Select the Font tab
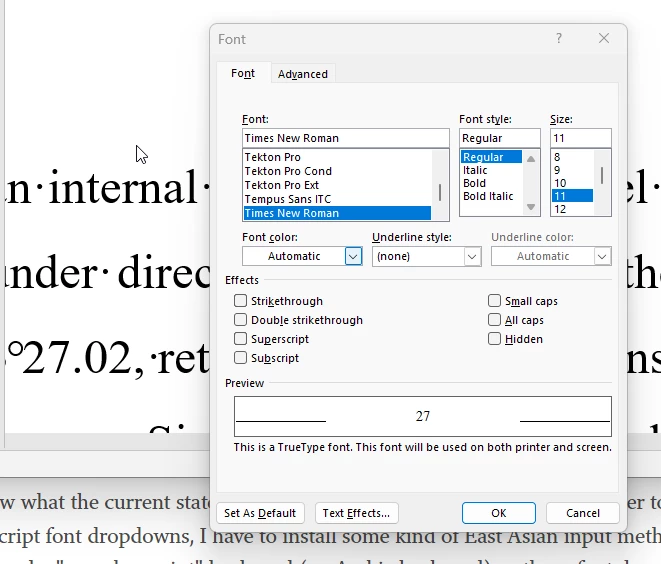 point(243,73)
